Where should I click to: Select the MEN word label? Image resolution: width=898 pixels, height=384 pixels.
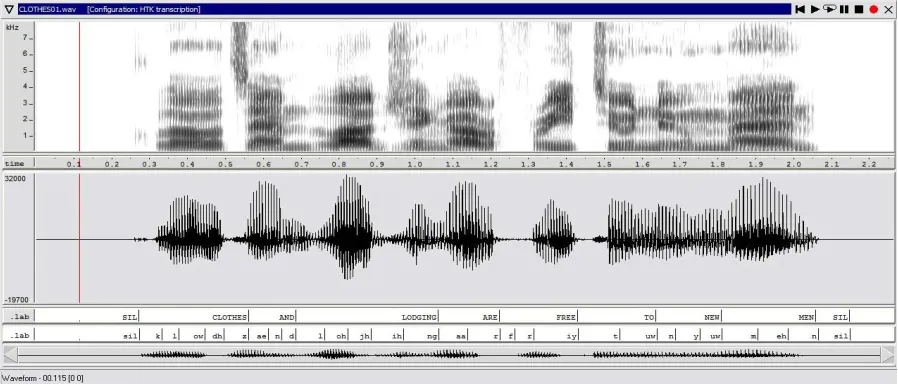806,317
